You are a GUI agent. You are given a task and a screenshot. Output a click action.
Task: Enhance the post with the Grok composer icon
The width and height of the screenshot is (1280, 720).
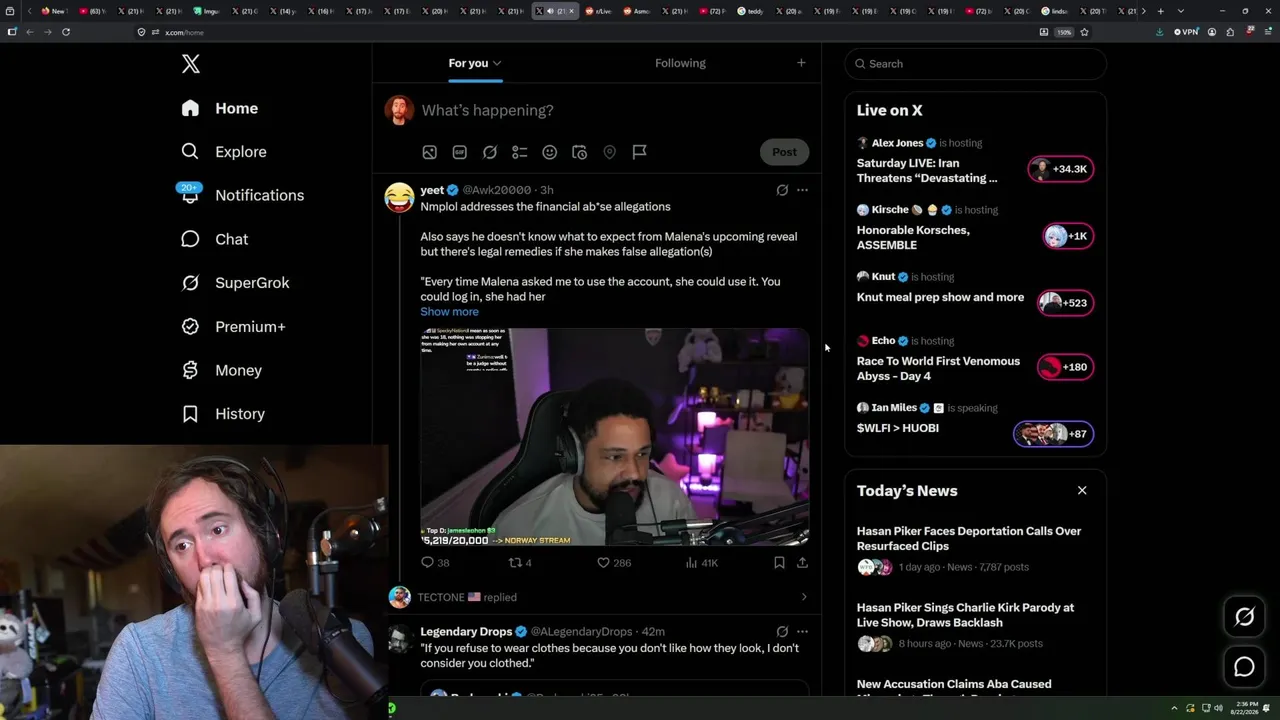tap(489, 152)
